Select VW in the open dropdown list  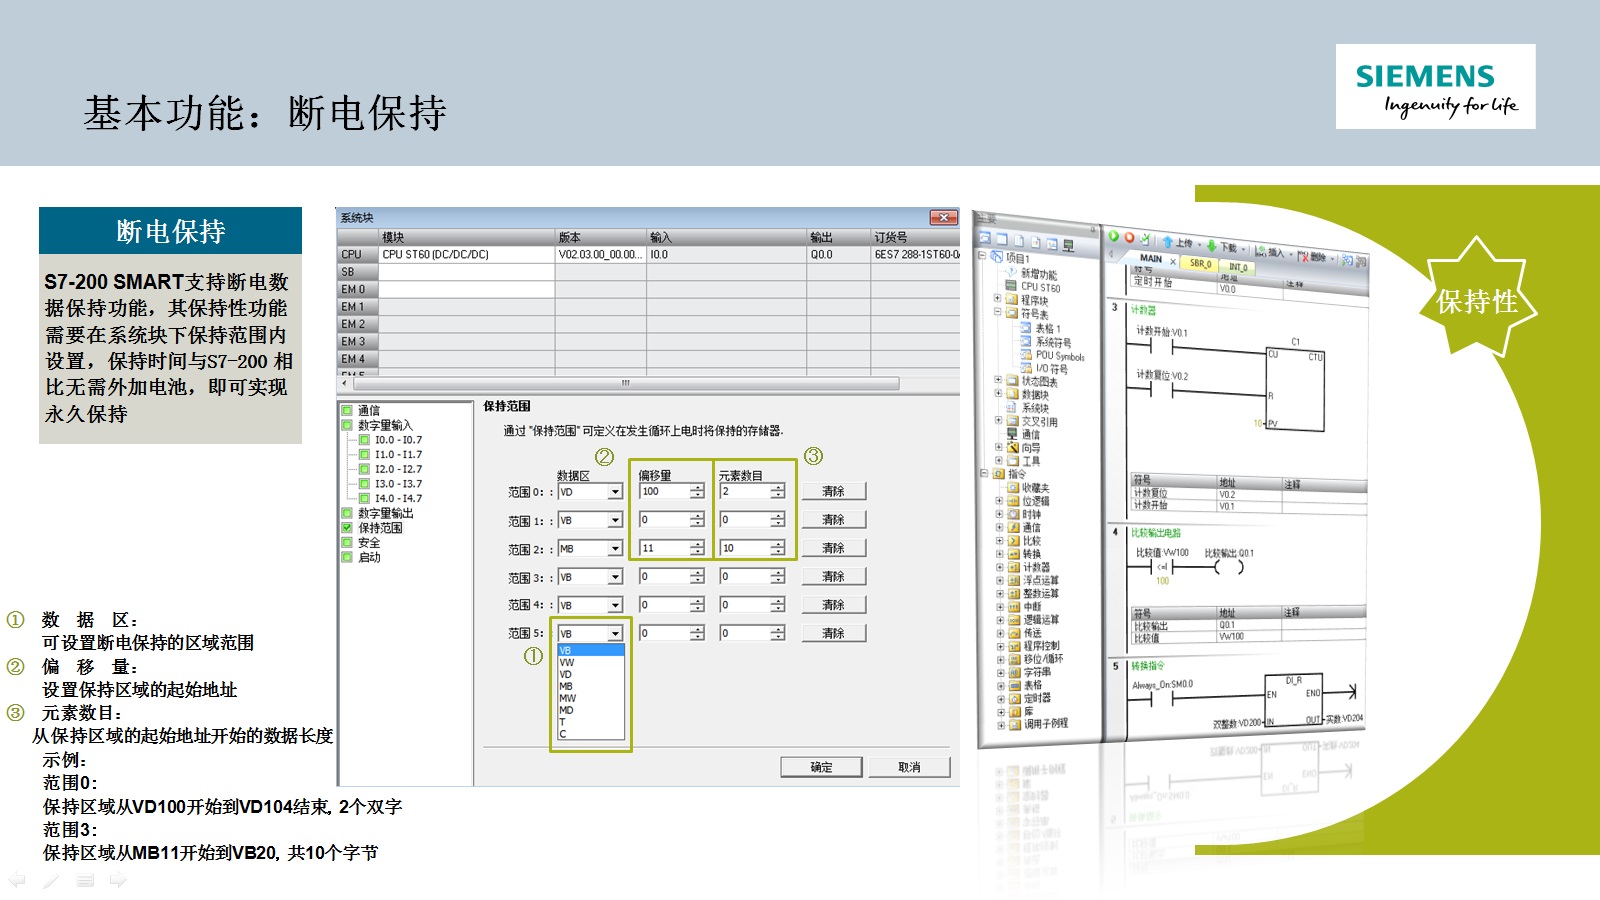coord(591,663)
